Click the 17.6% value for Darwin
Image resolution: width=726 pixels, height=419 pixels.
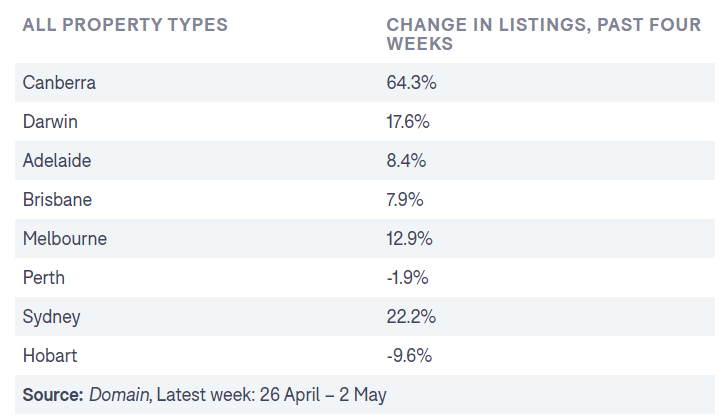tap(408, 122)
